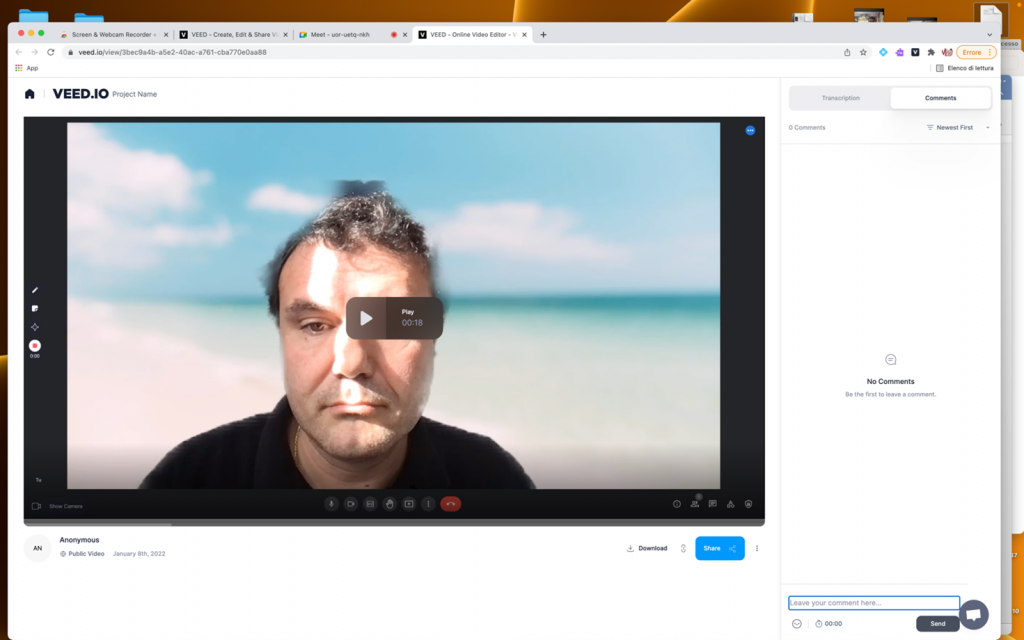1024x640 pixels.
Task: Open the emoji picker for comment
Action: (797, 624)
